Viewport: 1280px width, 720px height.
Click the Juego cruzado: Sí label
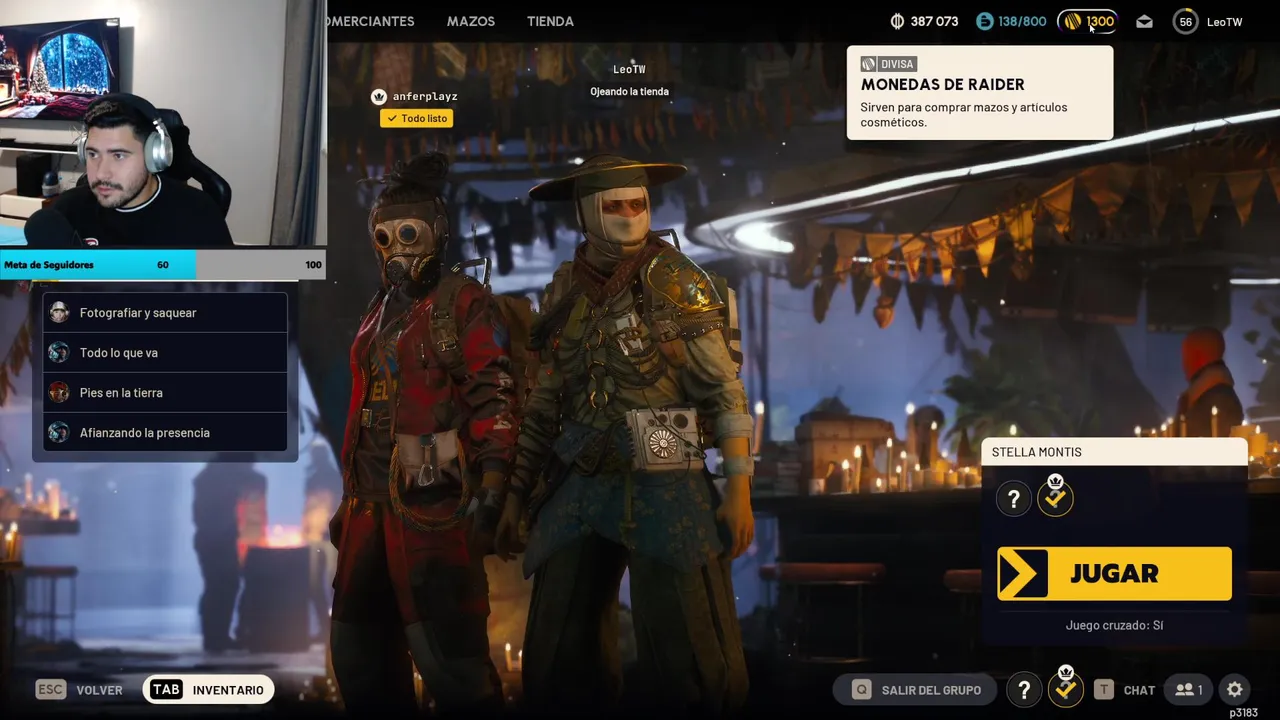(x=1114, y=625)
